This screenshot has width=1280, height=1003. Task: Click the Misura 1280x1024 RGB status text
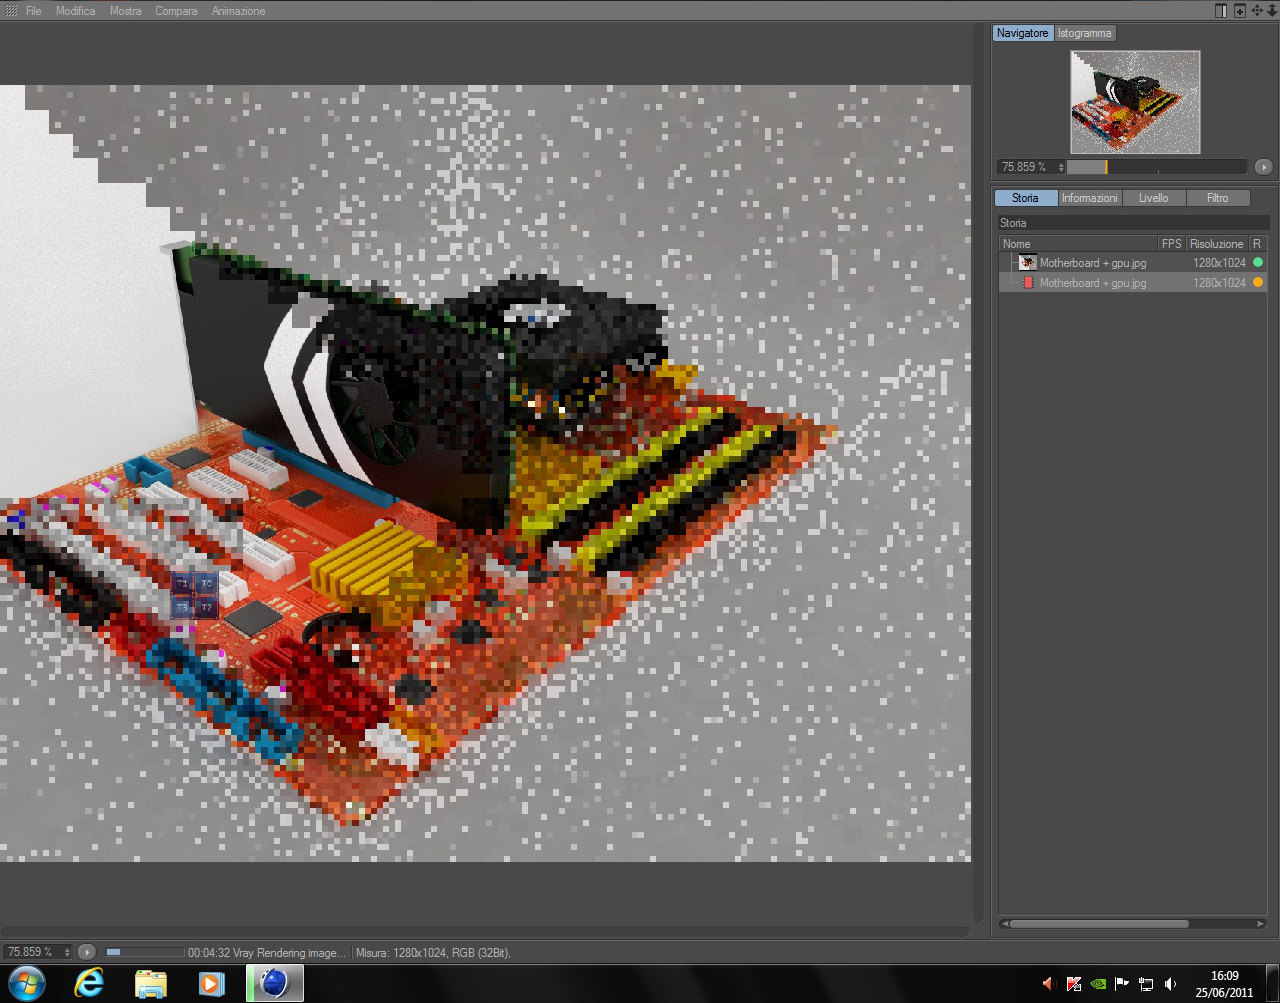tap(433, 953)
